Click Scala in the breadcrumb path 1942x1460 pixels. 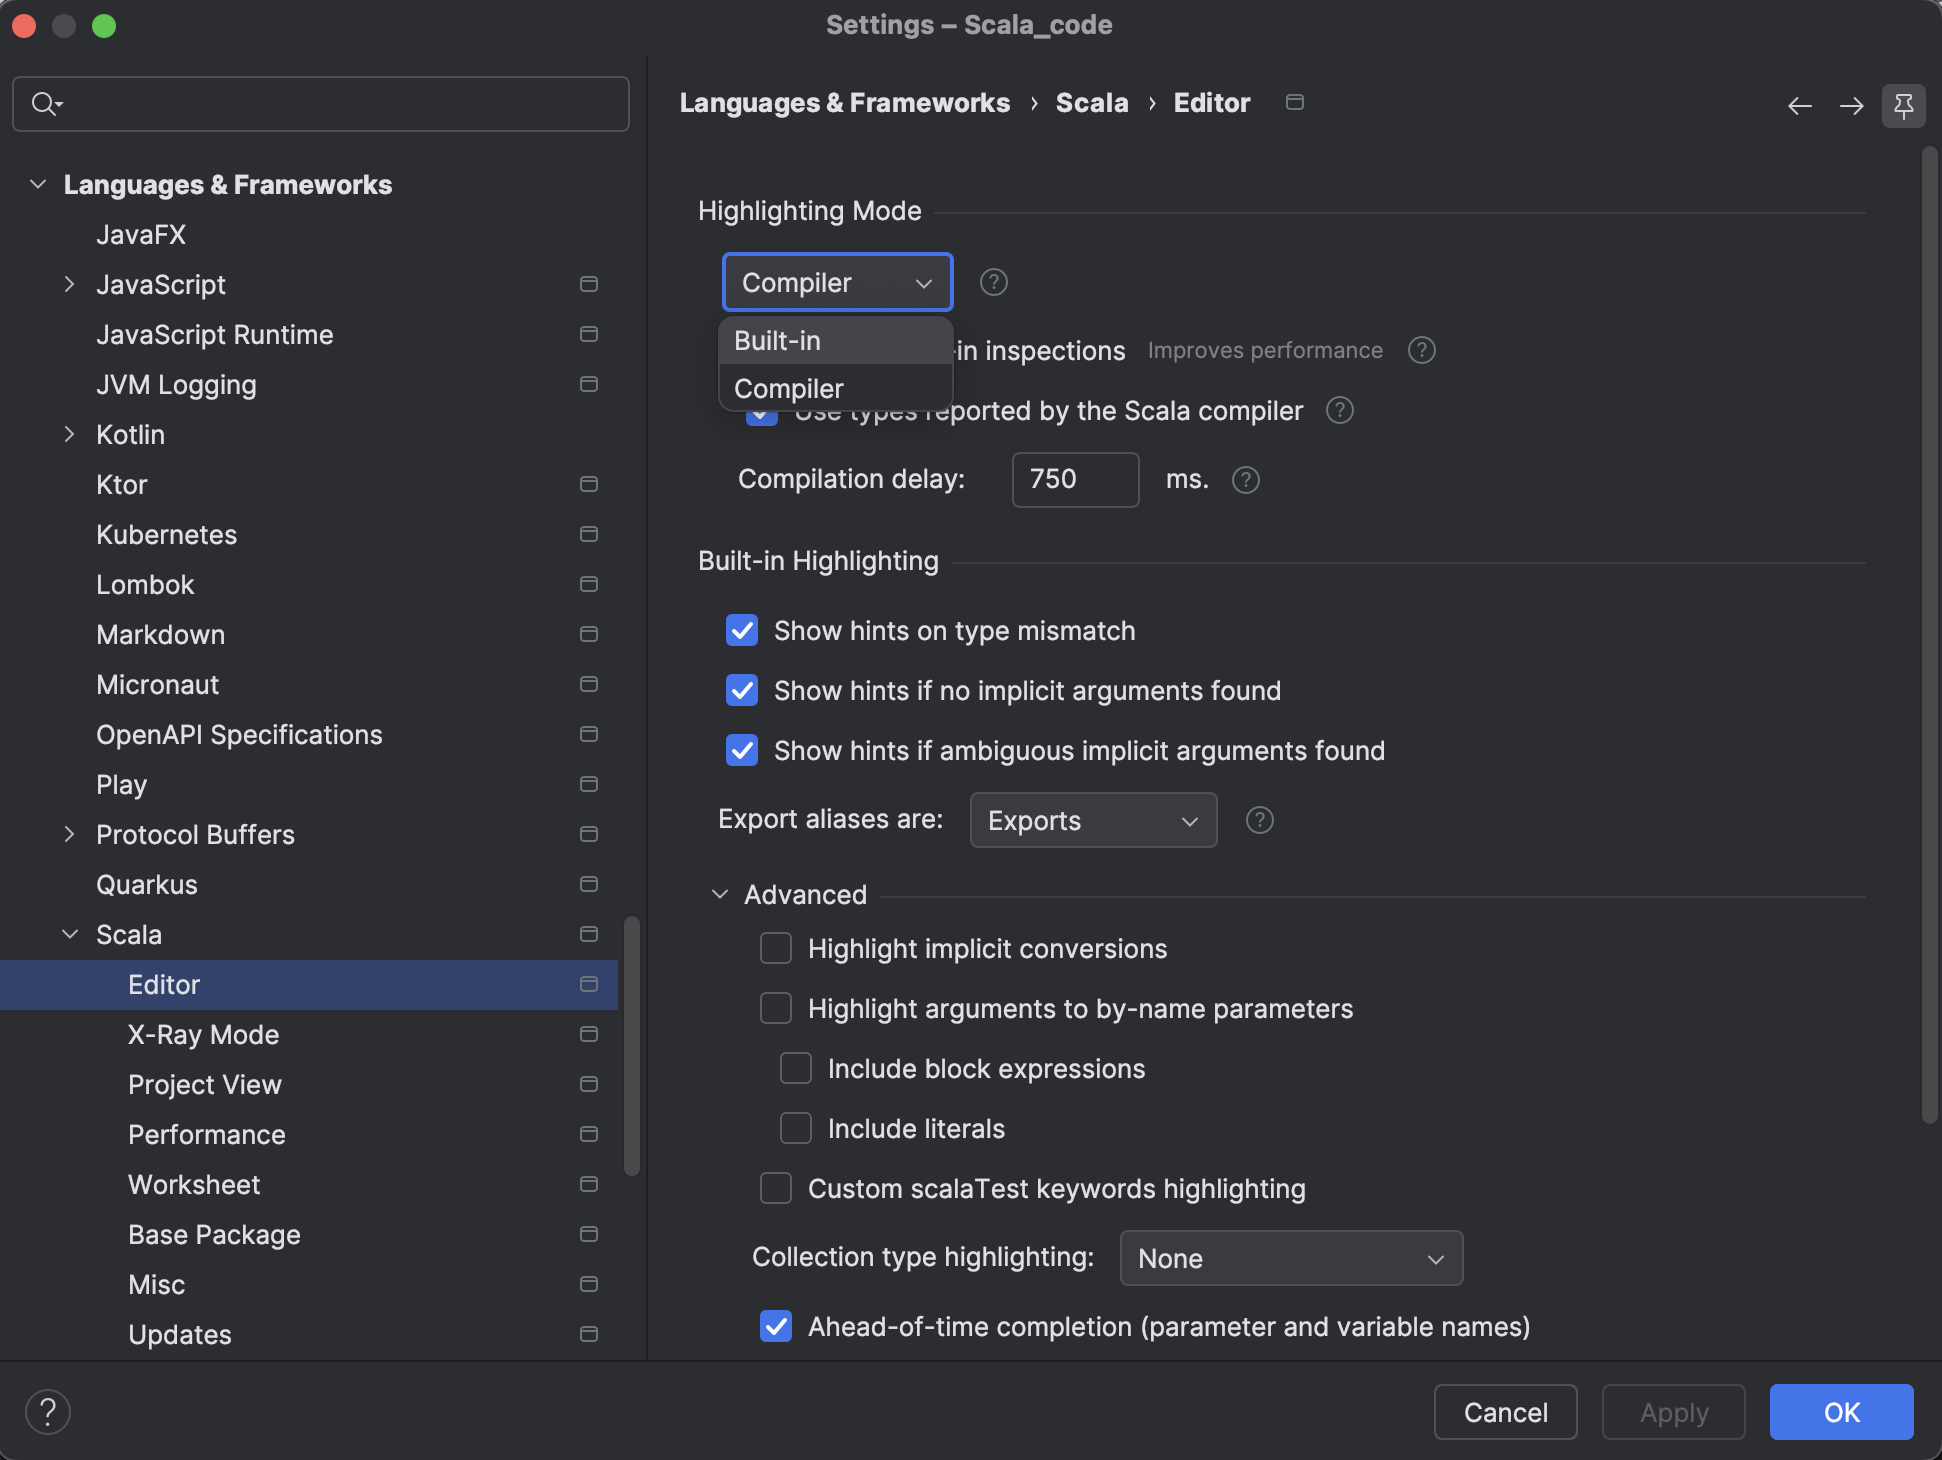coord(1092,103)
